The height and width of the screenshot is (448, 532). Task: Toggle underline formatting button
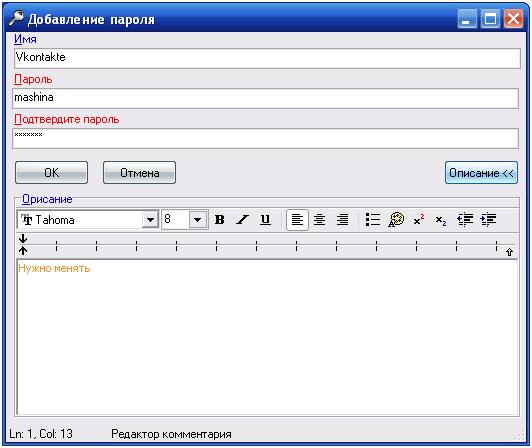pyautogui.click(x=265, y=220)
